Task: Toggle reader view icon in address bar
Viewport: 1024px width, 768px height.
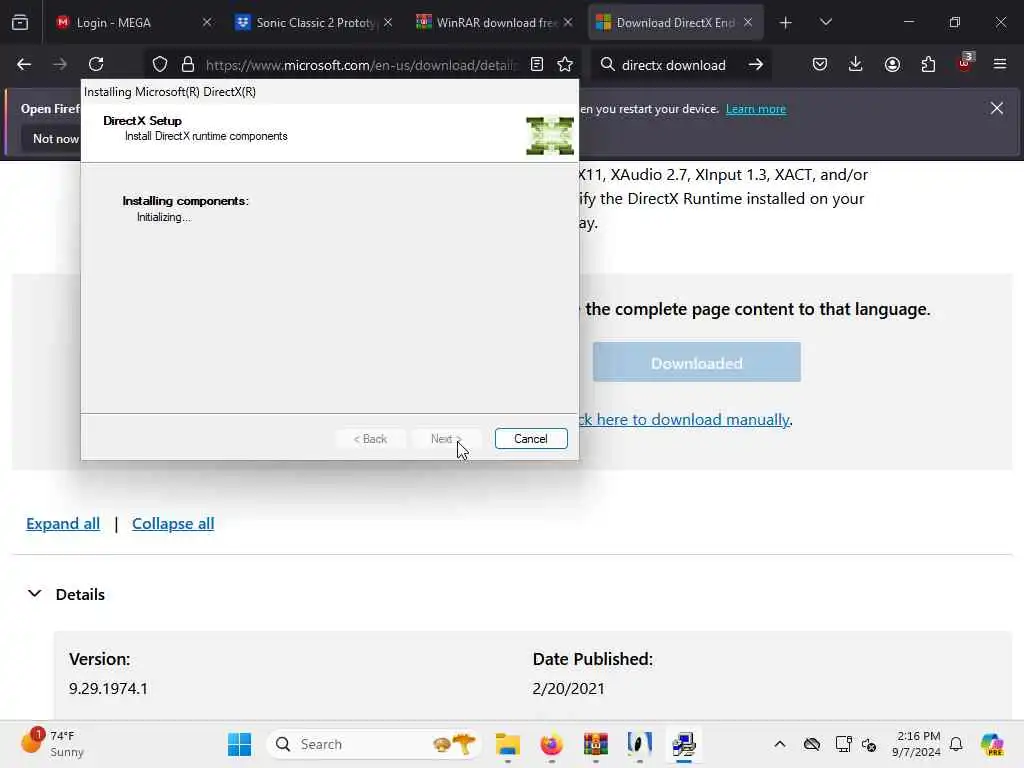Action: click(x=537, y=65)
